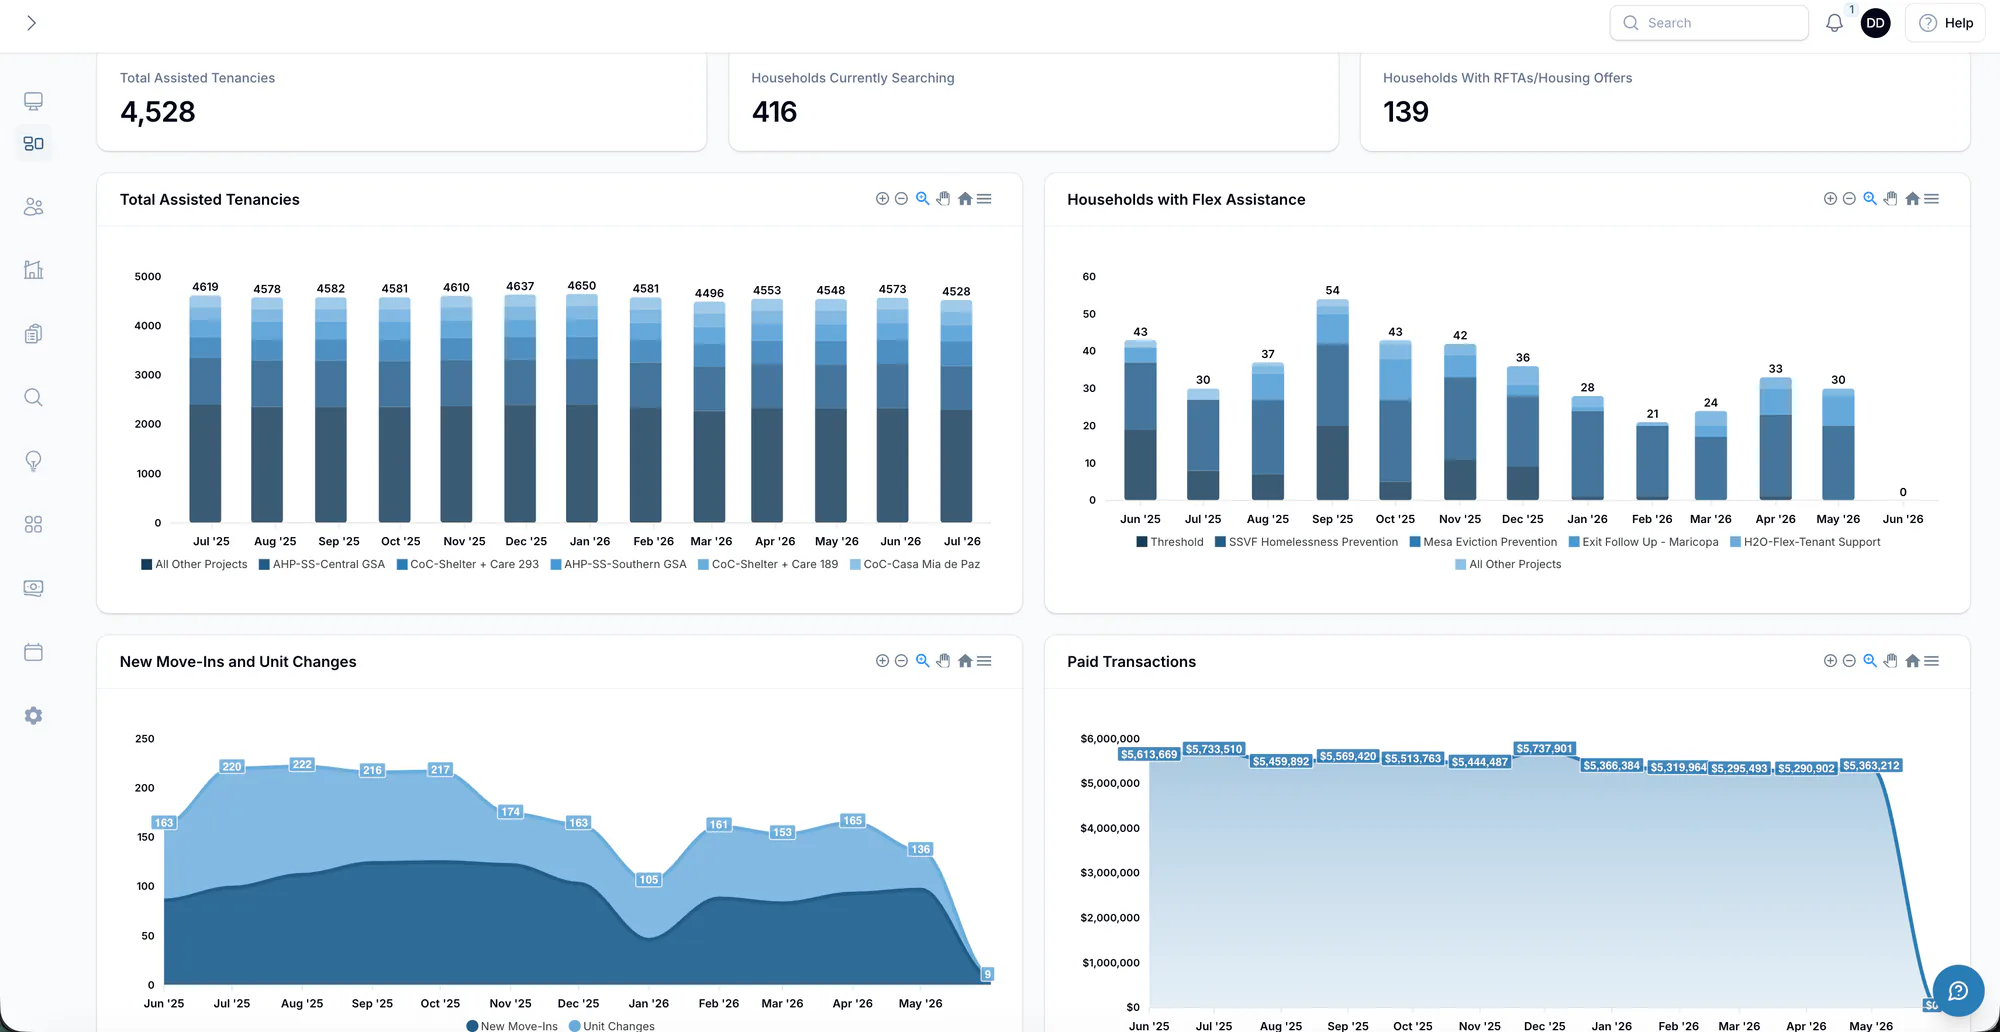
Task: Select the panning hand on Total Assisted Tenancies chart
Action: (943, 199)
